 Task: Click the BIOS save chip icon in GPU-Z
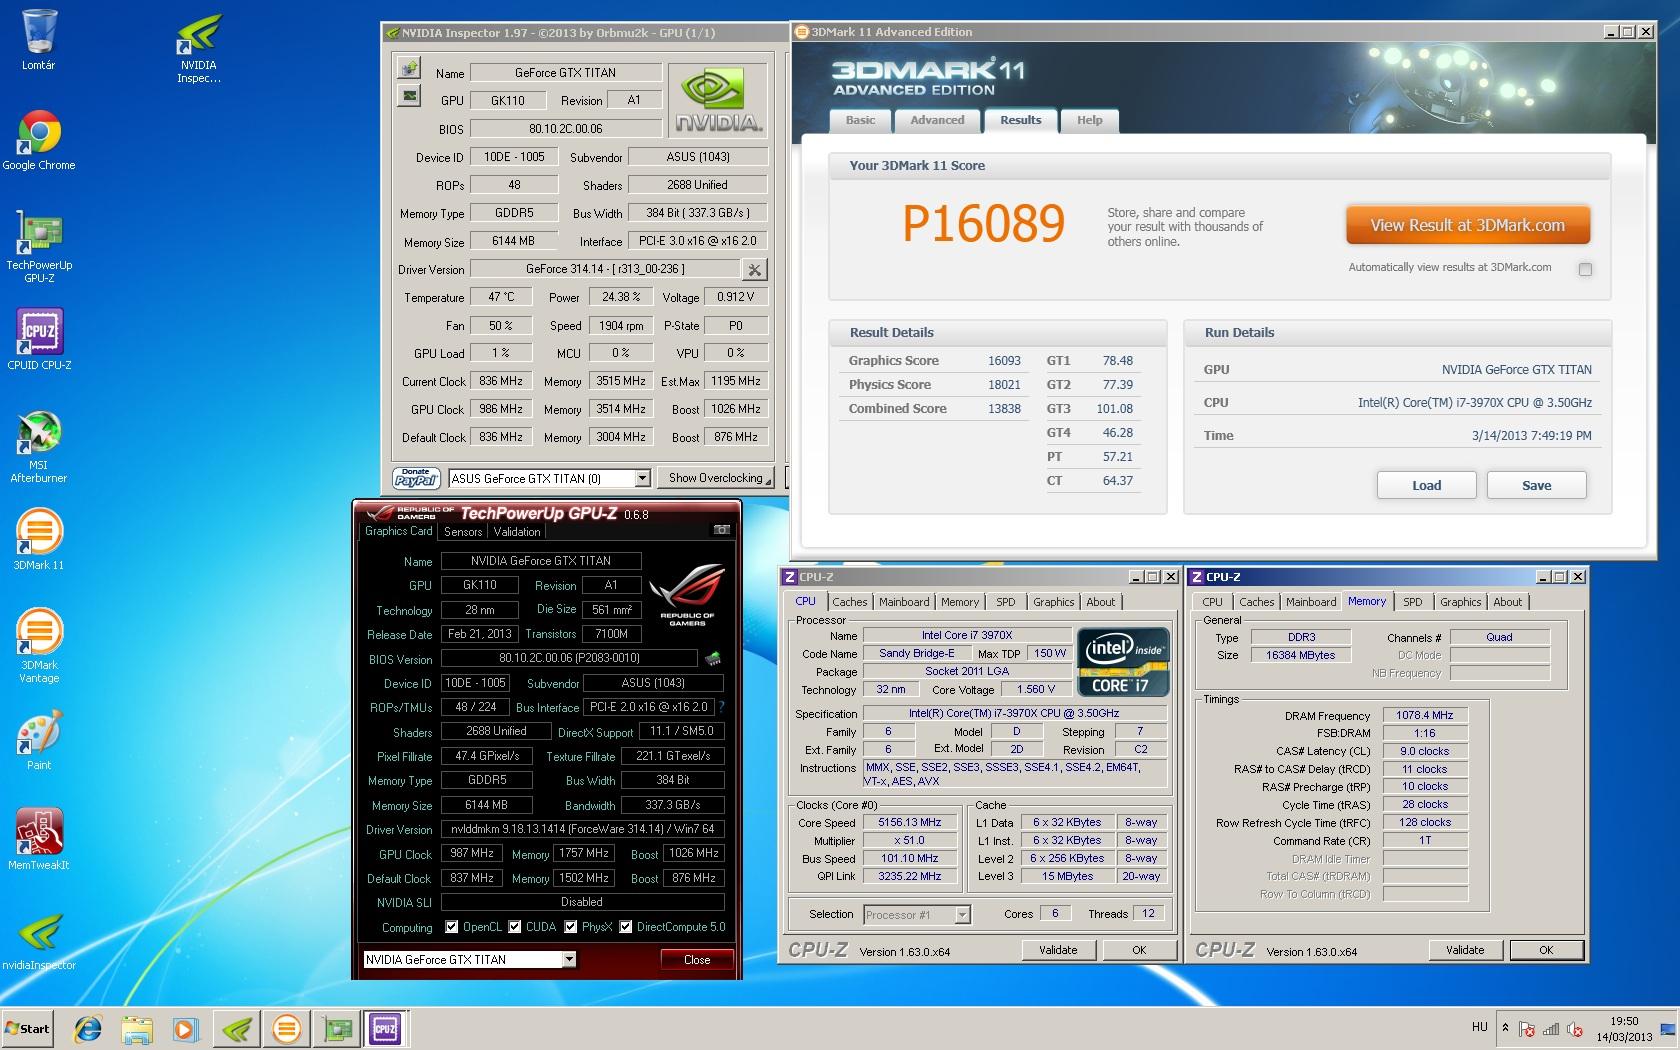[x=713, y=658]
